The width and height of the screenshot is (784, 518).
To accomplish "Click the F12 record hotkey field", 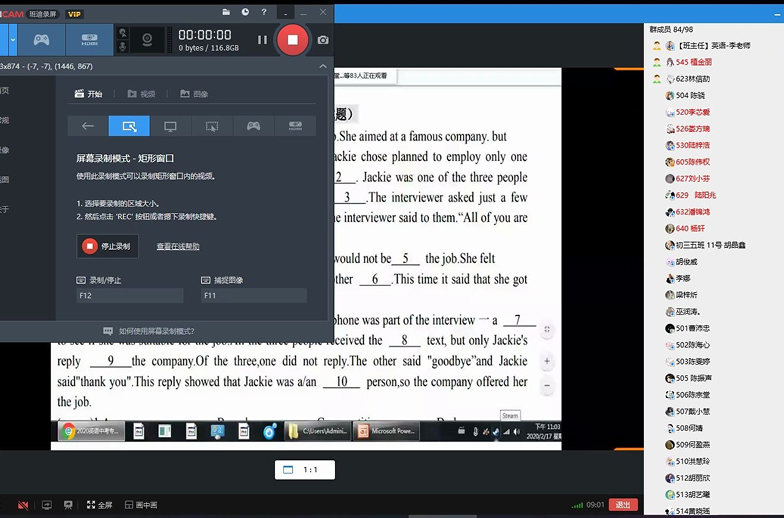I will coord(130,296).
